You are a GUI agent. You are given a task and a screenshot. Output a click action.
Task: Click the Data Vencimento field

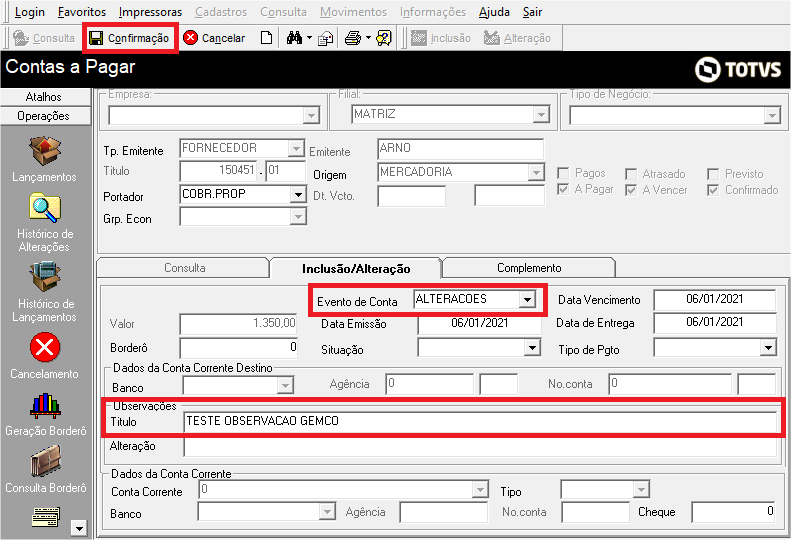714,299
